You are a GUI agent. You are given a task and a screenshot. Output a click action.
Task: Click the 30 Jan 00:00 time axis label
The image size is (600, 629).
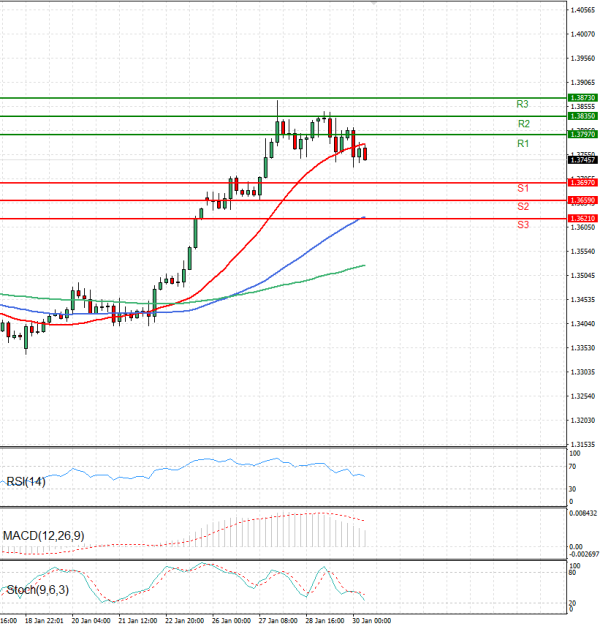click(368, 621)
